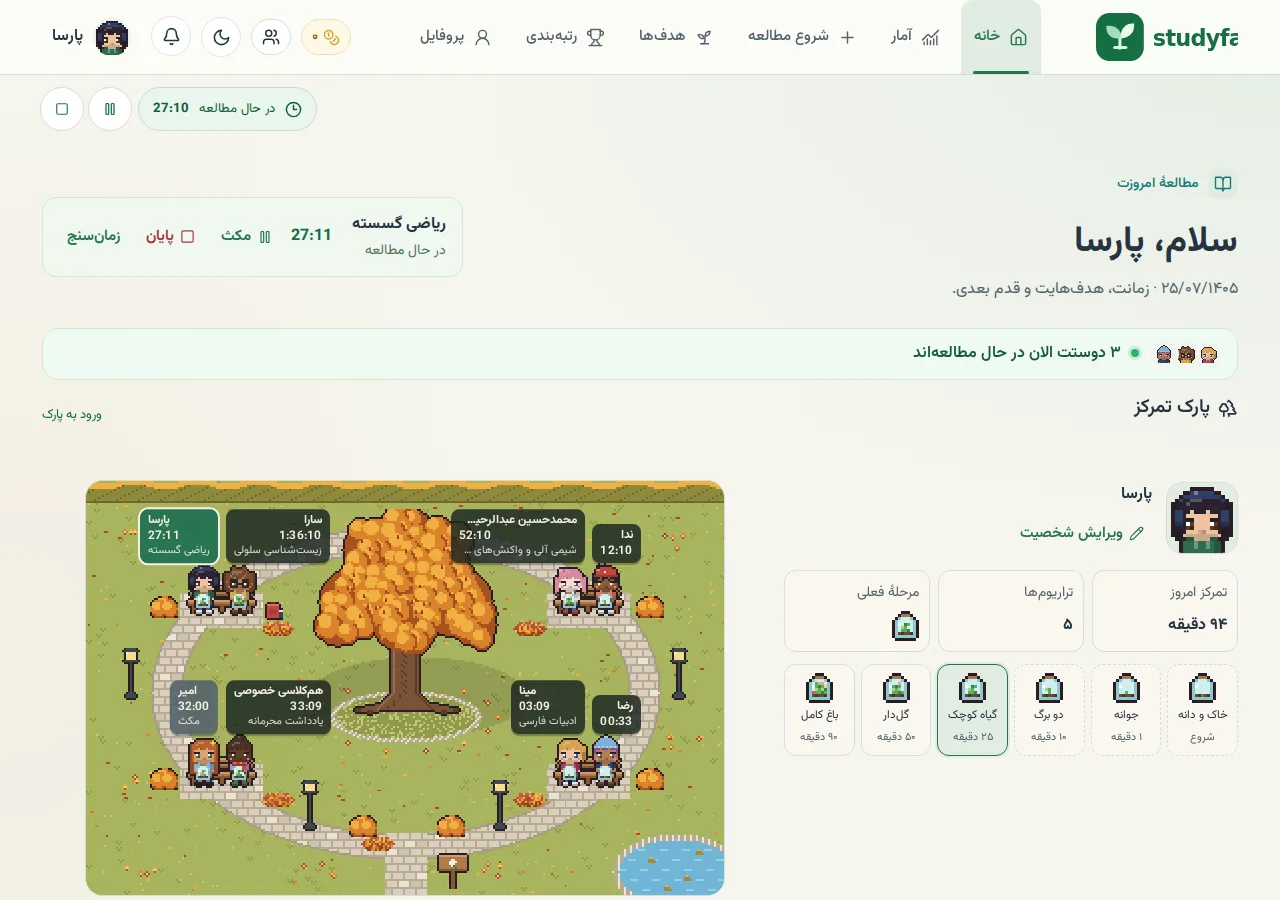Click ورود به پارک link
This screenshot has height=900, width=1280.
tap(72, 414)
